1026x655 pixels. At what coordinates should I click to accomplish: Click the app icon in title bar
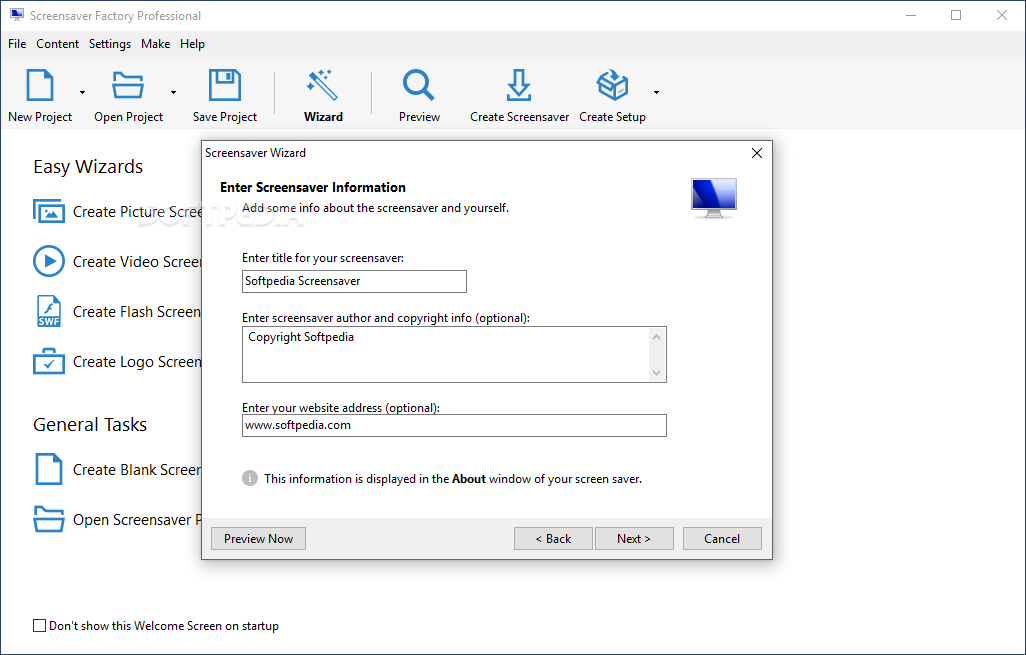point(16,15)
